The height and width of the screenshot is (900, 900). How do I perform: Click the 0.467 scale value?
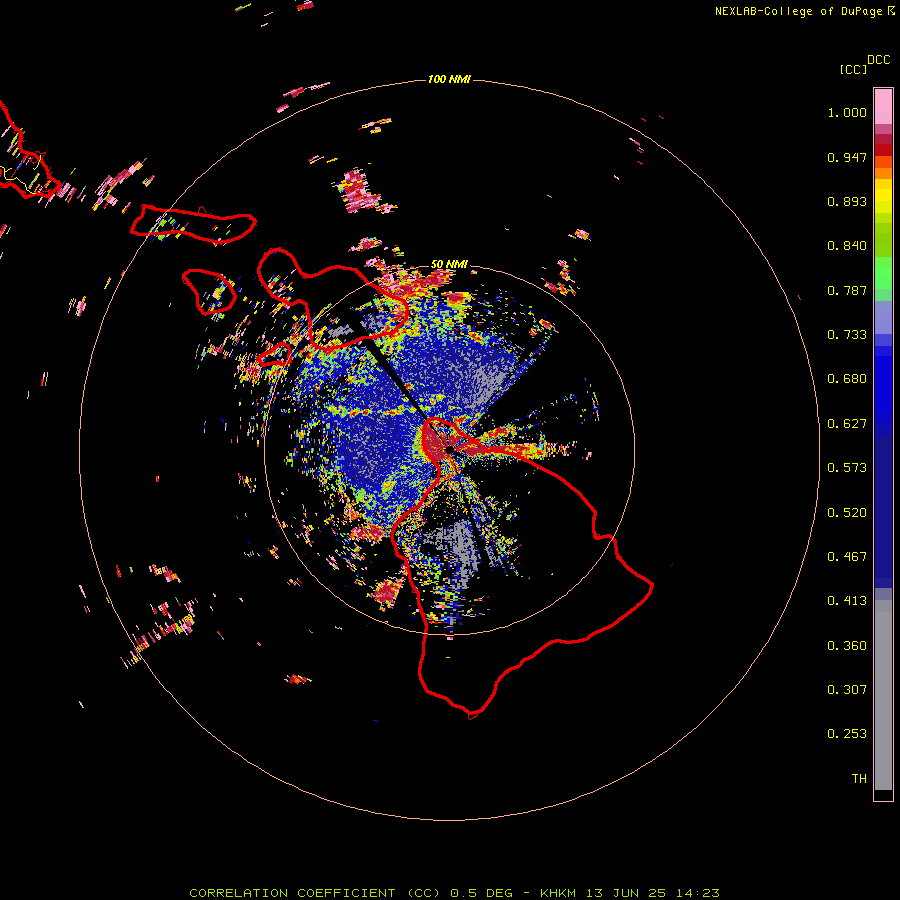[x=847, y=557]
